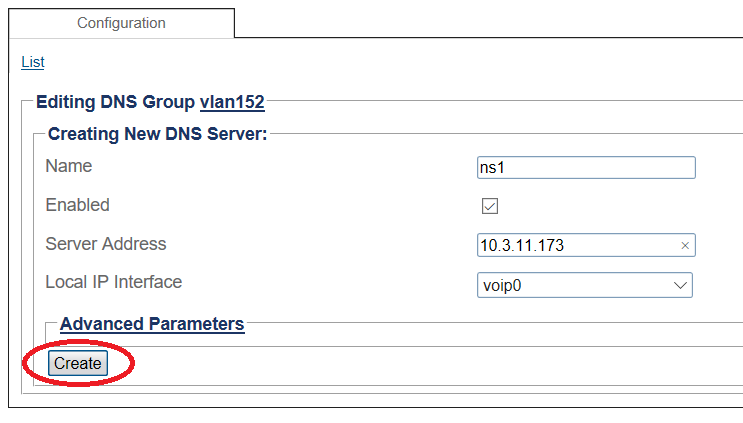Viewport: 743px width, 423px height.
Task: Clear the Server Address field with the X icon
Action: coord(685,245)
